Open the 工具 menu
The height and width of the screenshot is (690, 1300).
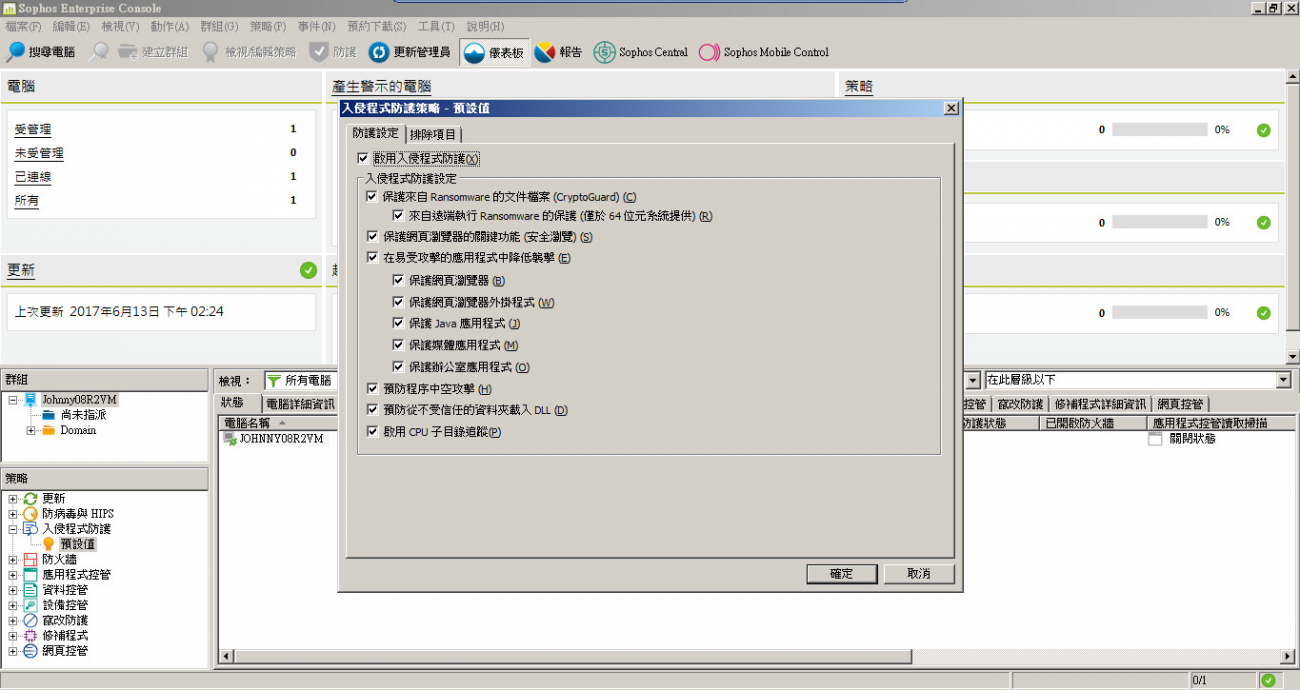tap(436, 26)
